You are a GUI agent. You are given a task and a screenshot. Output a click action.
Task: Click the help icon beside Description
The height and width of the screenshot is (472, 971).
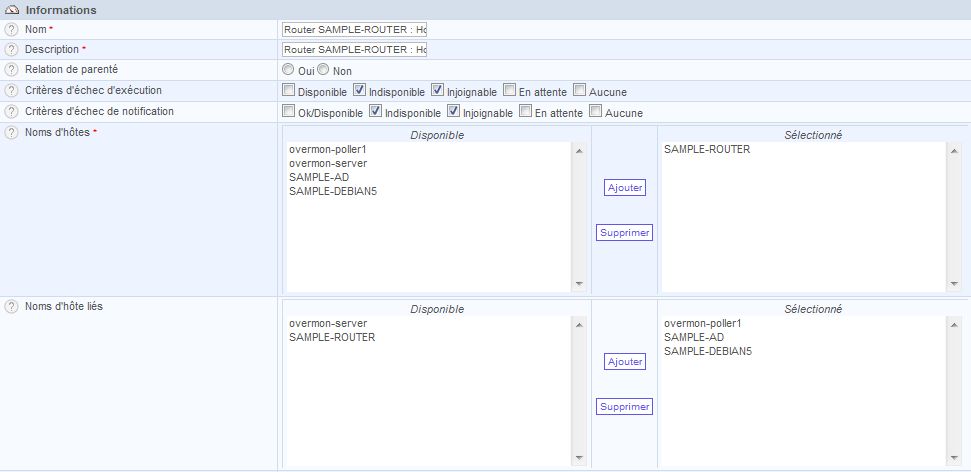12,50
